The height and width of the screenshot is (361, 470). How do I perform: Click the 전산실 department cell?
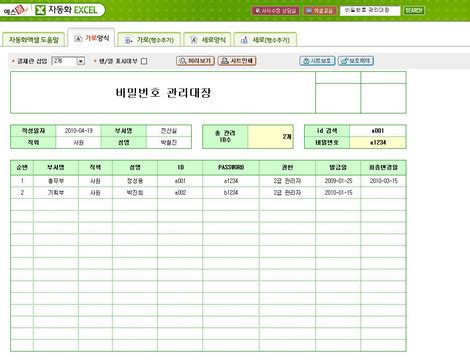click(169, 131)
